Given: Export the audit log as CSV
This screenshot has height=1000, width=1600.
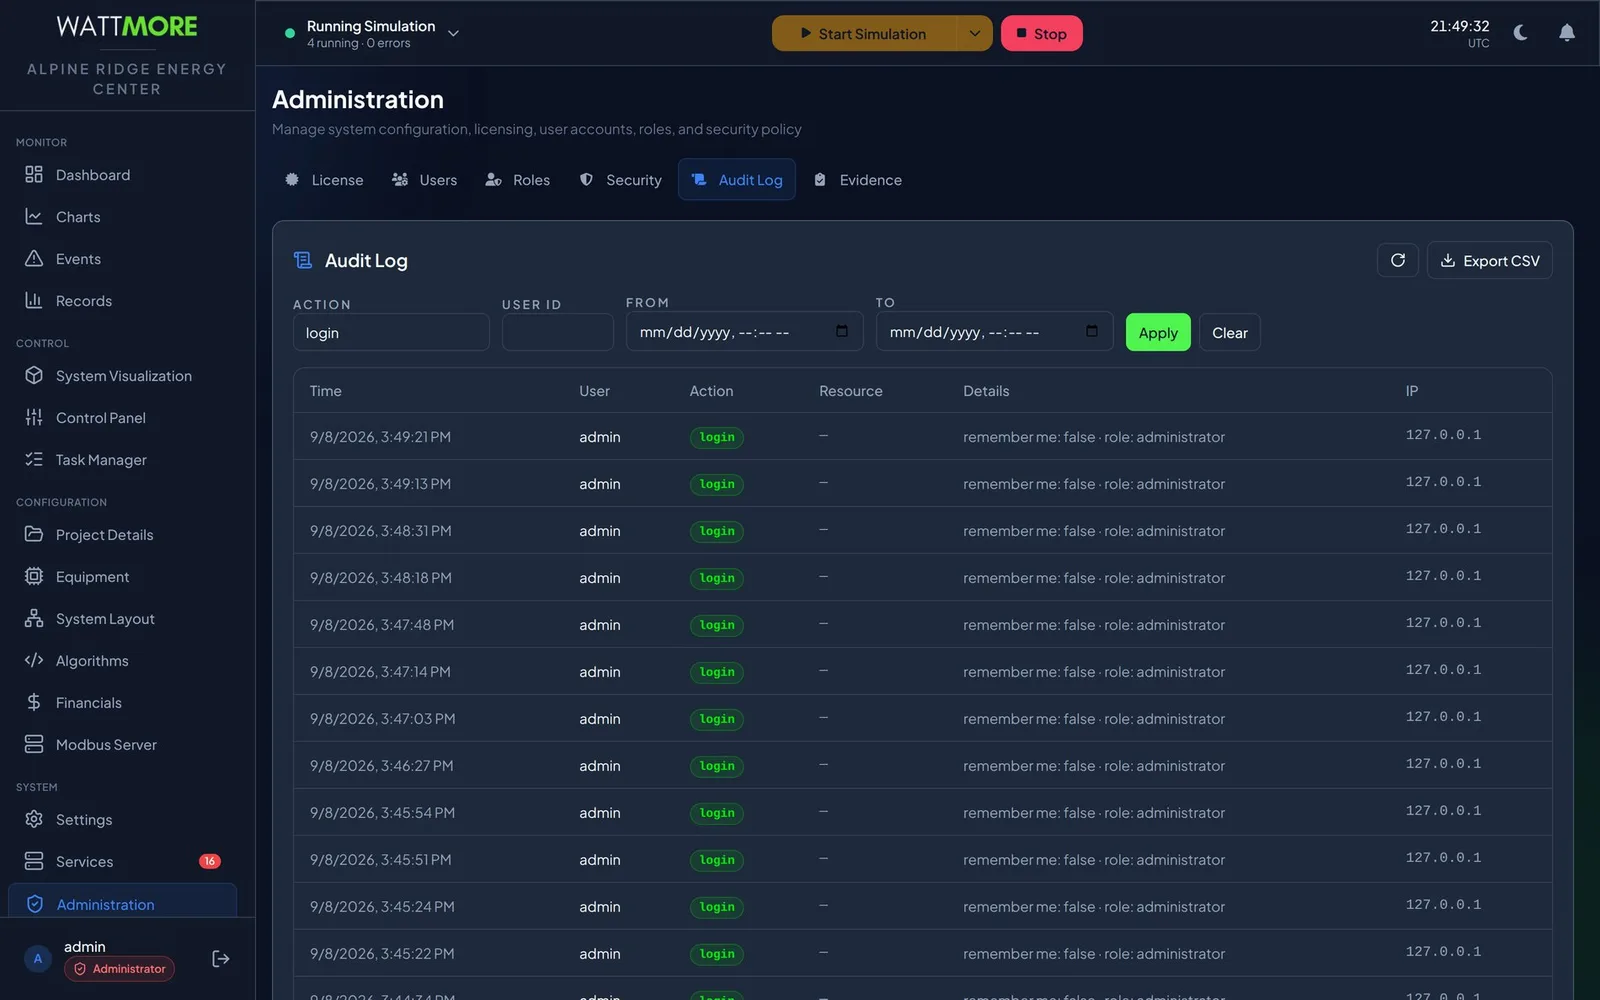Looking at the screenshot, I should (x=1490, y=261).
